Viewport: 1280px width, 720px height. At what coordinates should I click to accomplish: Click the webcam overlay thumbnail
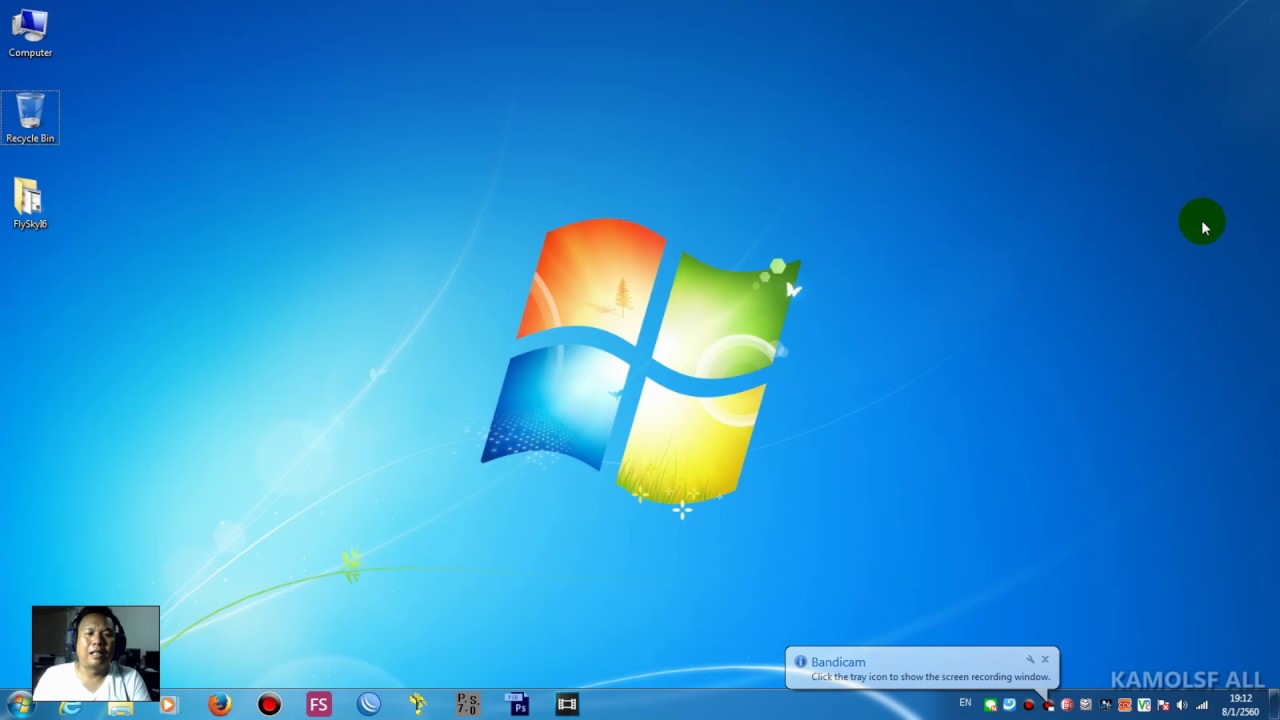click(x=95, y=653)
